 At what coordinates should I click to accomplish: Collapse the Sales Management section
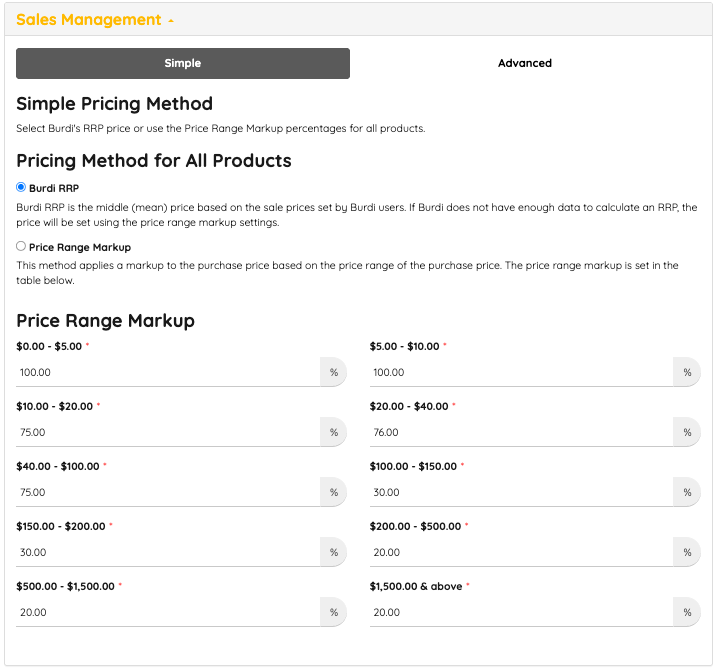tap(95, 20)
